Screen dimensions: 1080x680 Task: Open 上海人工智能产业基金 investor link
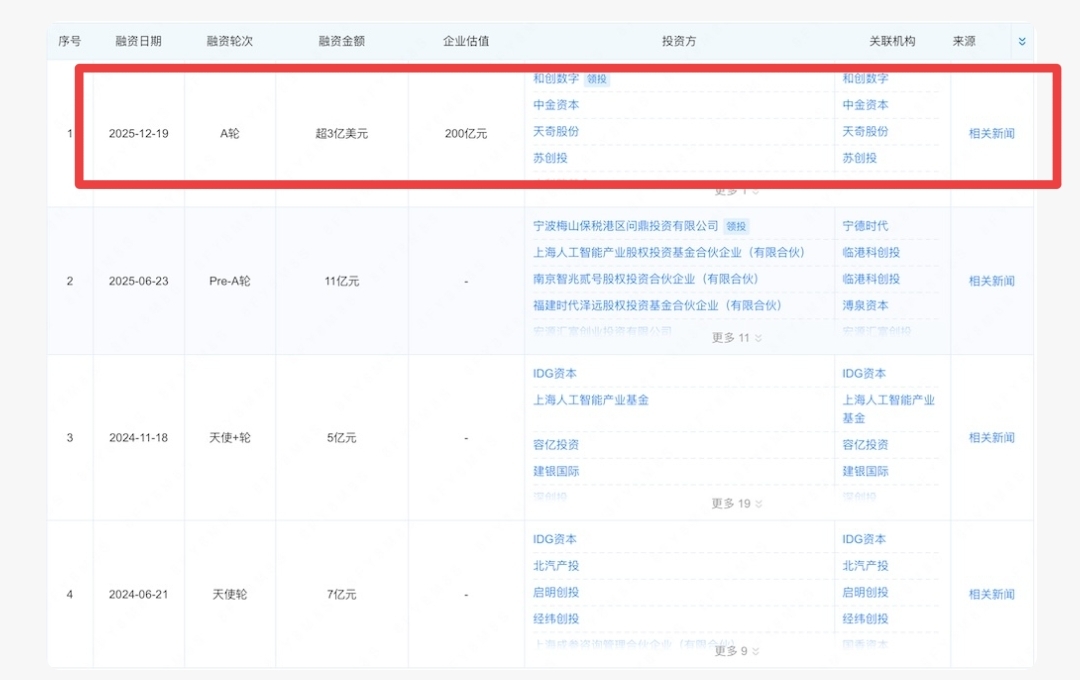tap(590, 400)
